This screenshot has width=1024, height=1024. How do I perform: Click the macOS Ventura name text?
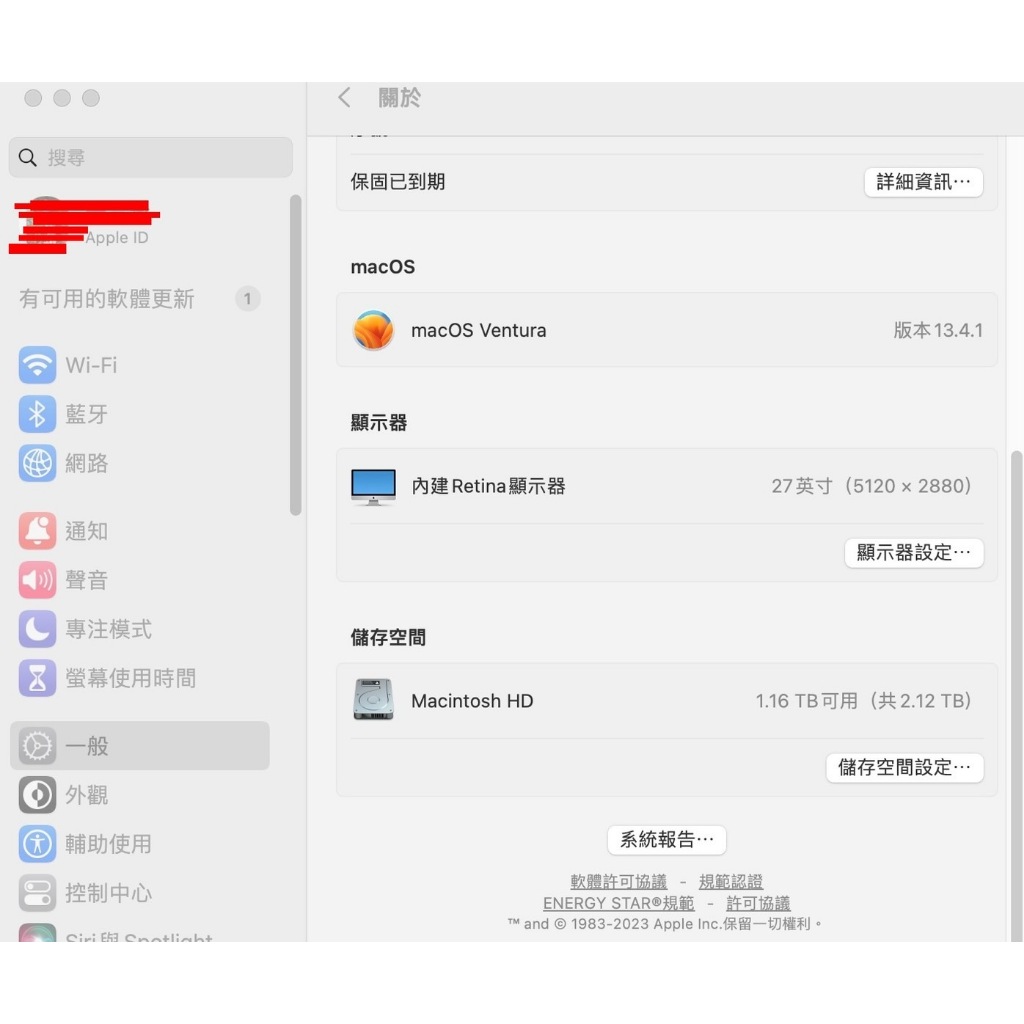[x=479, y=330]
